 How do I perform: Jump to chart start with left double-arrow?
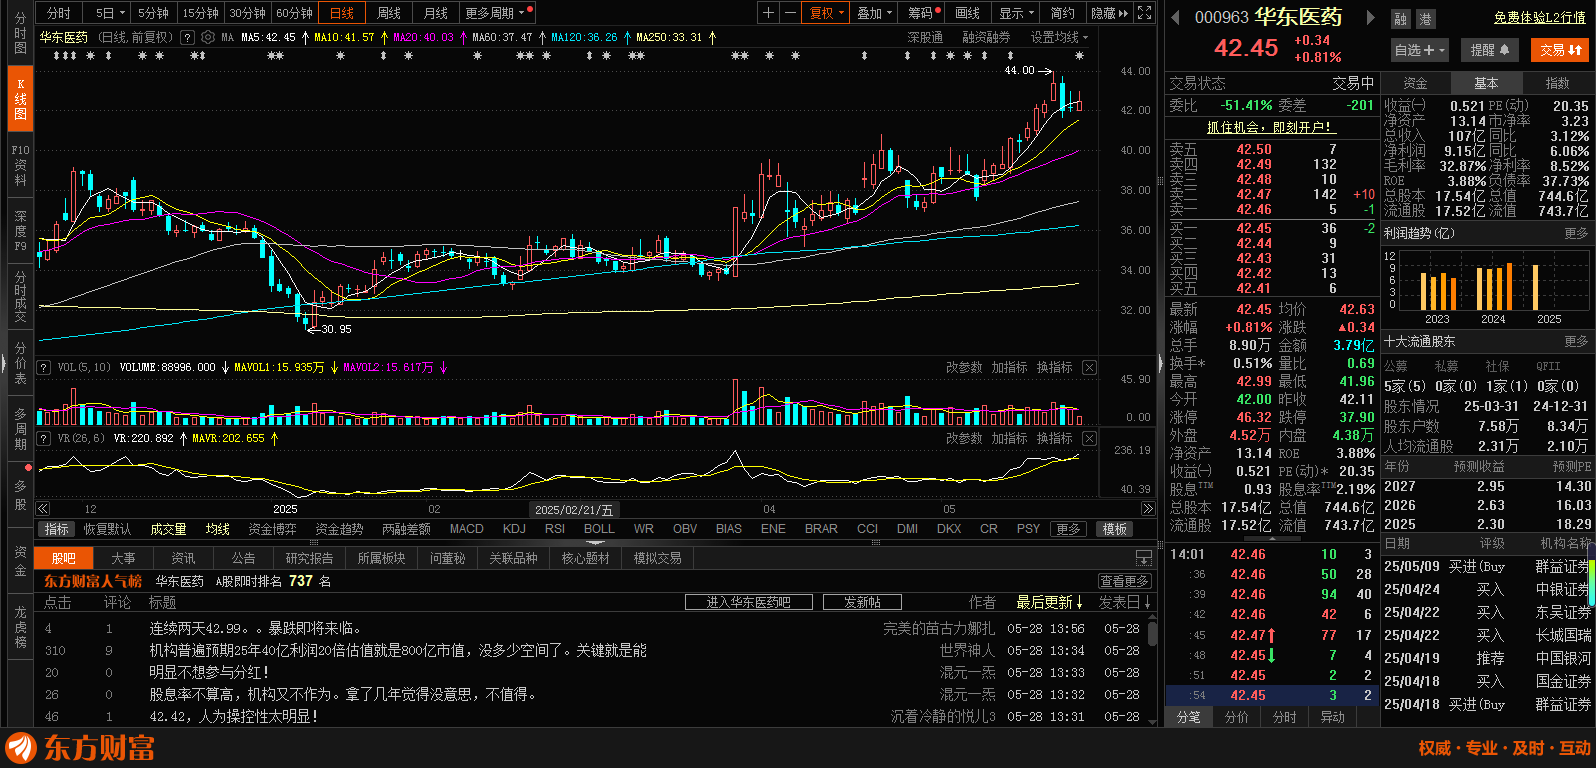(43, 509)
